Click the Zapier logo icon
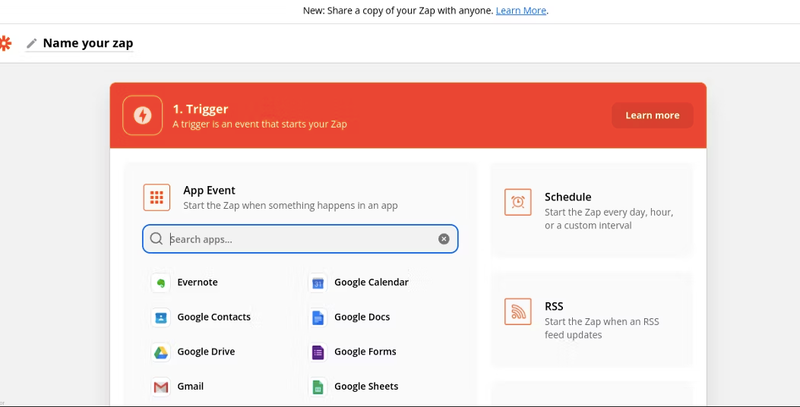 (5, 43)
